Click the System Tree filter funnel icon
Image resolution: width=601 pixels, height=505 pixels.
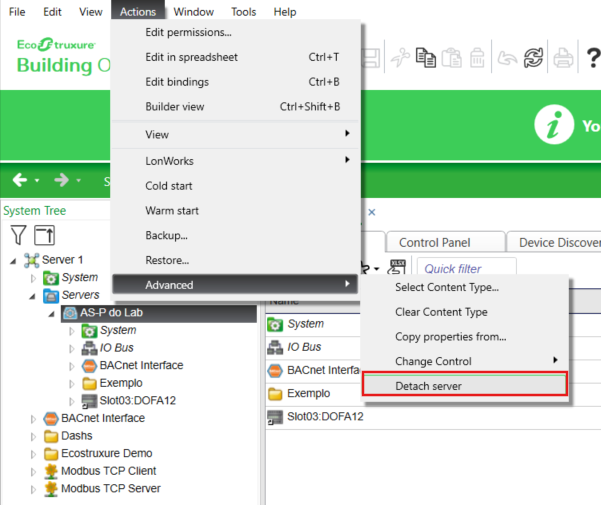pos(18,235)
